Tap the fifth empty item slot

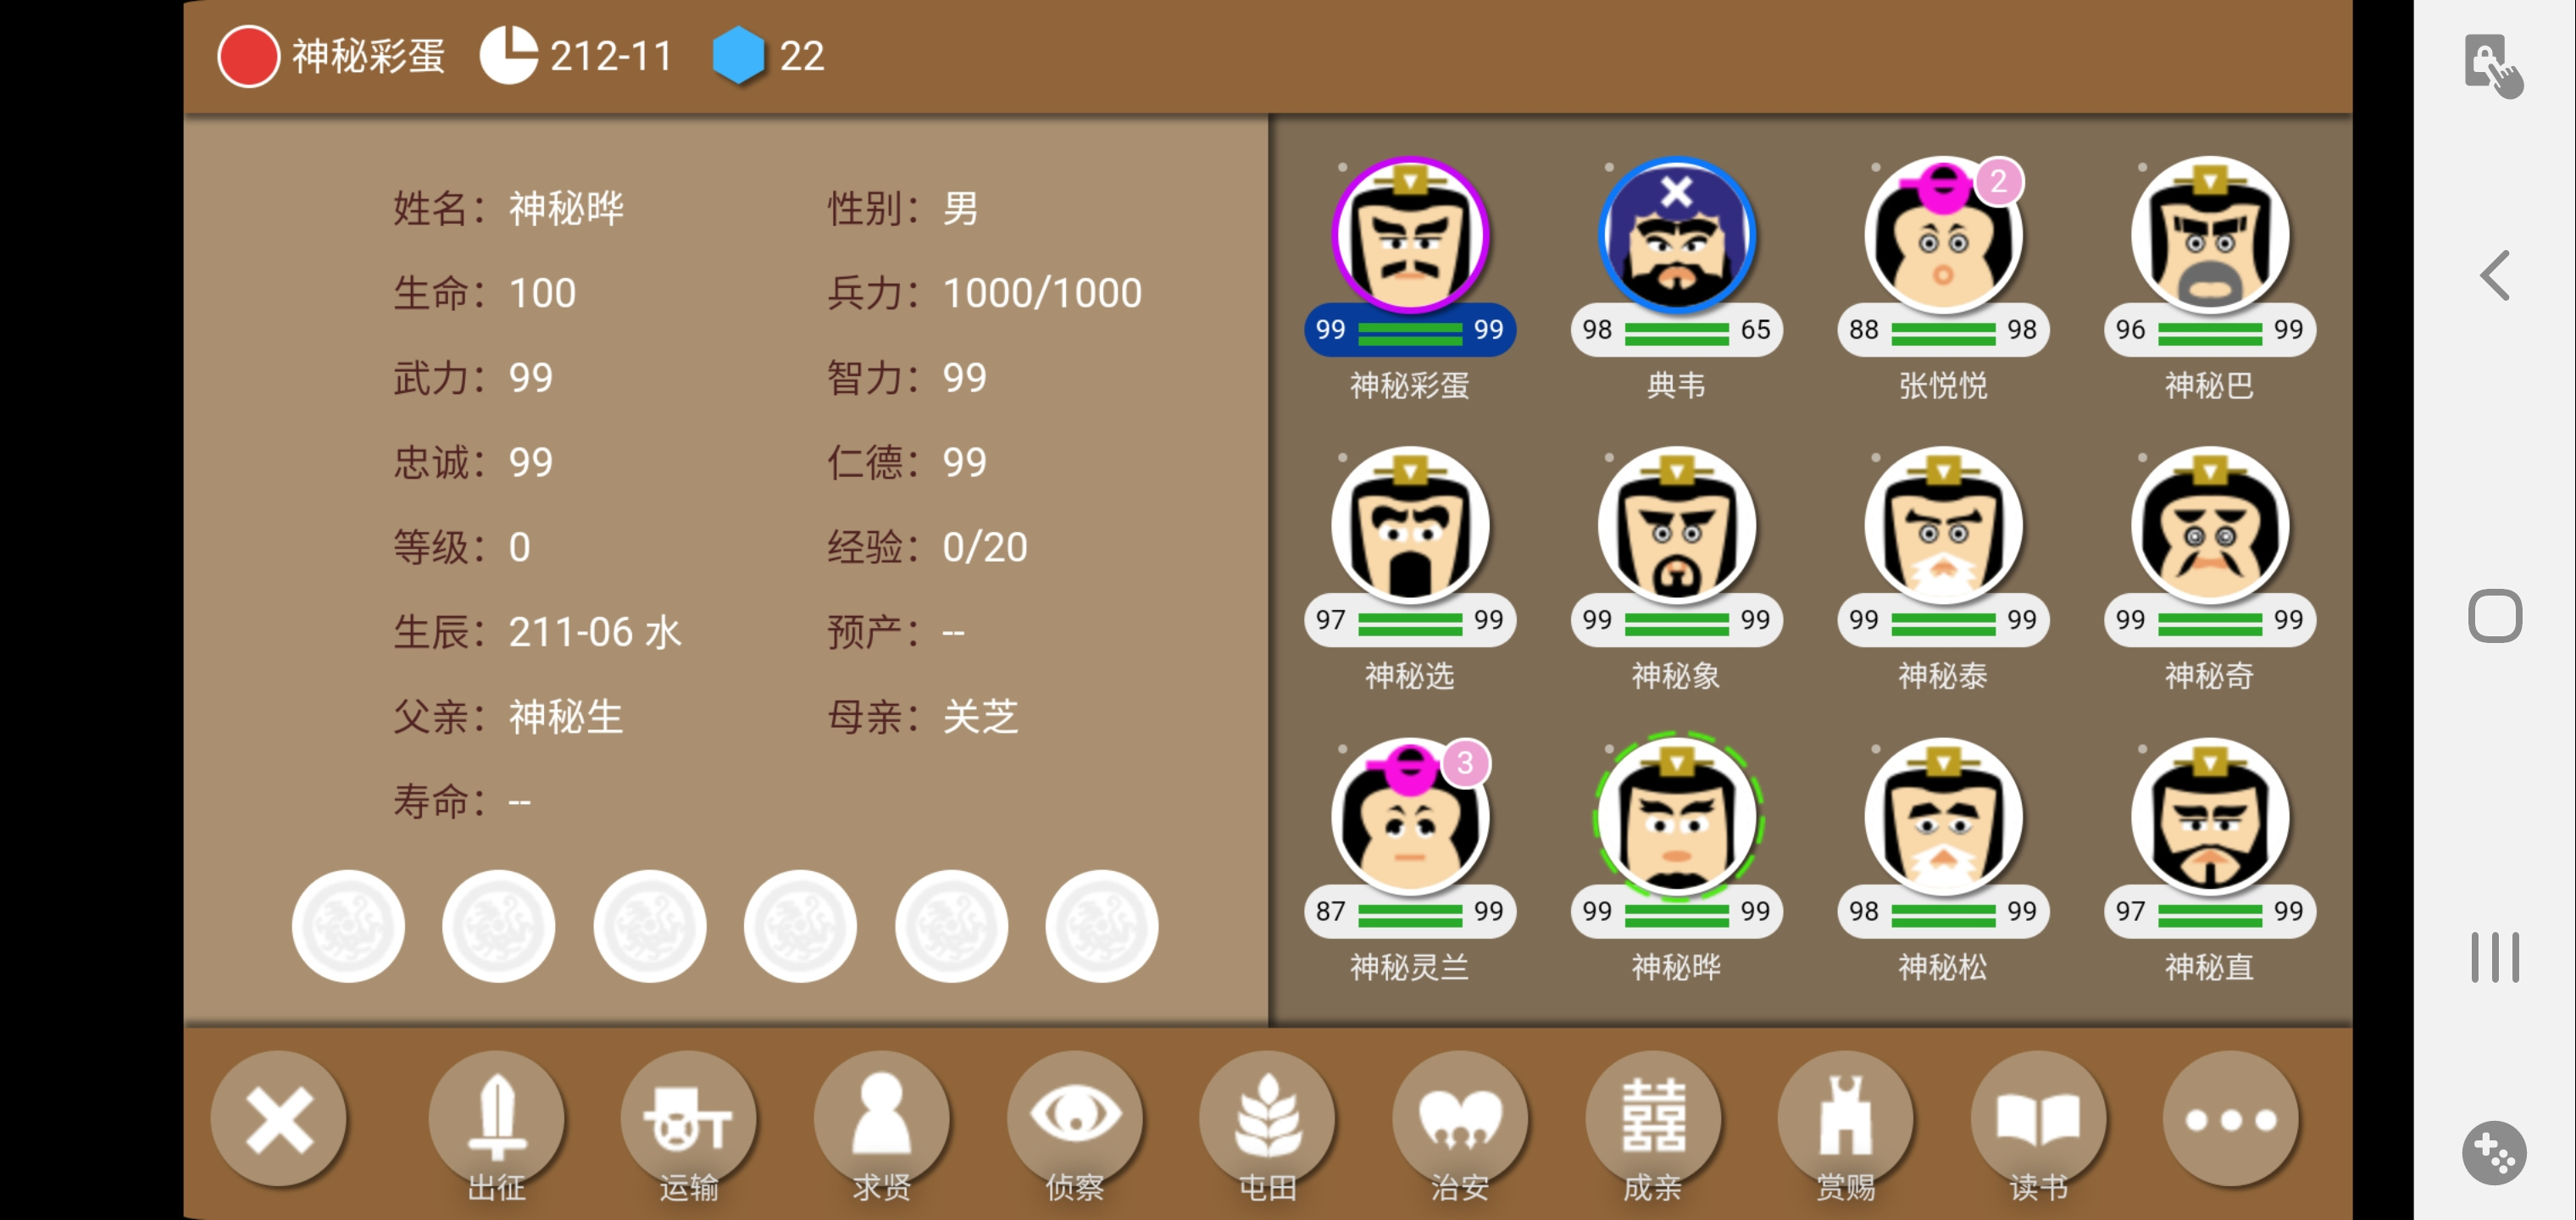[x=951, y=926]
